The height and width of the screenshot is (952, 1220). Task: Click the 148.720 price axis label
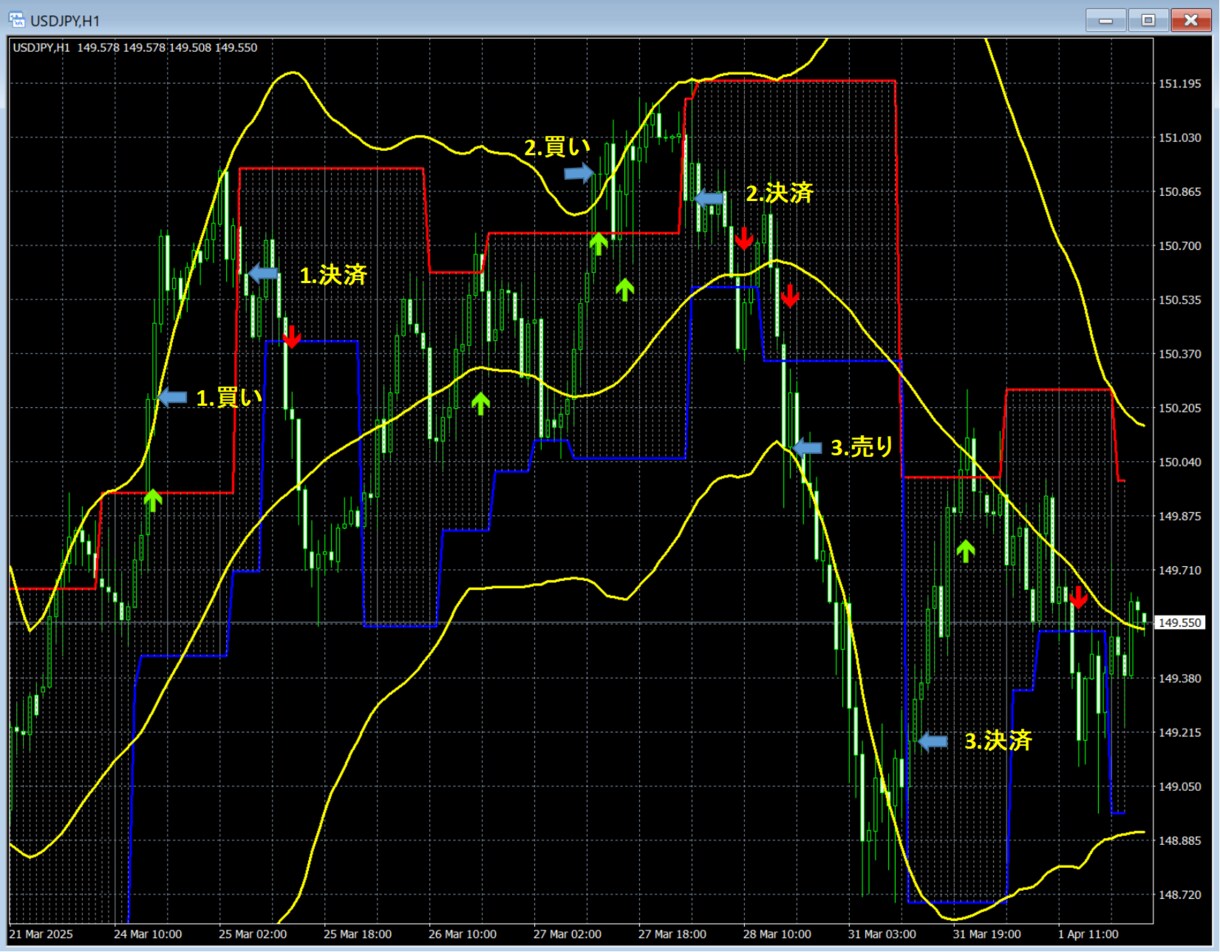[1179, 895]
